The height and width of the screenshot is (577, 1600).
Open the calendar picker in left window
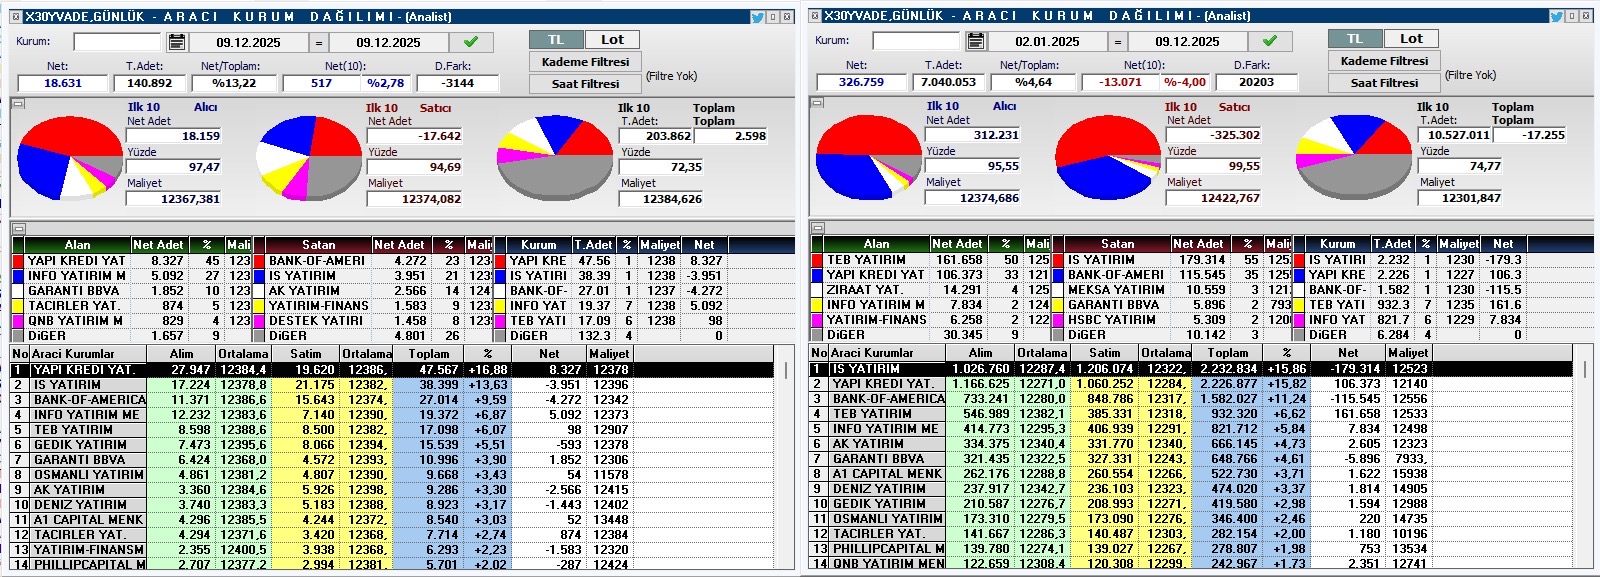(177, 42)
